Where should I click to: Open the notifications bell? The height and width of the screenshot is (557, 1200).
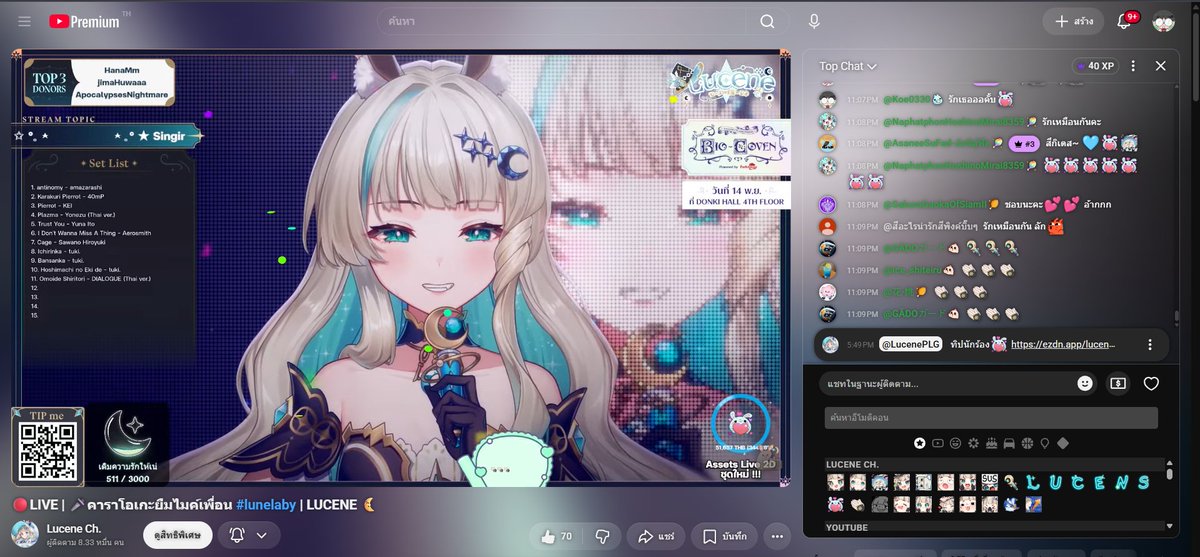click(x=1124, y=21)
